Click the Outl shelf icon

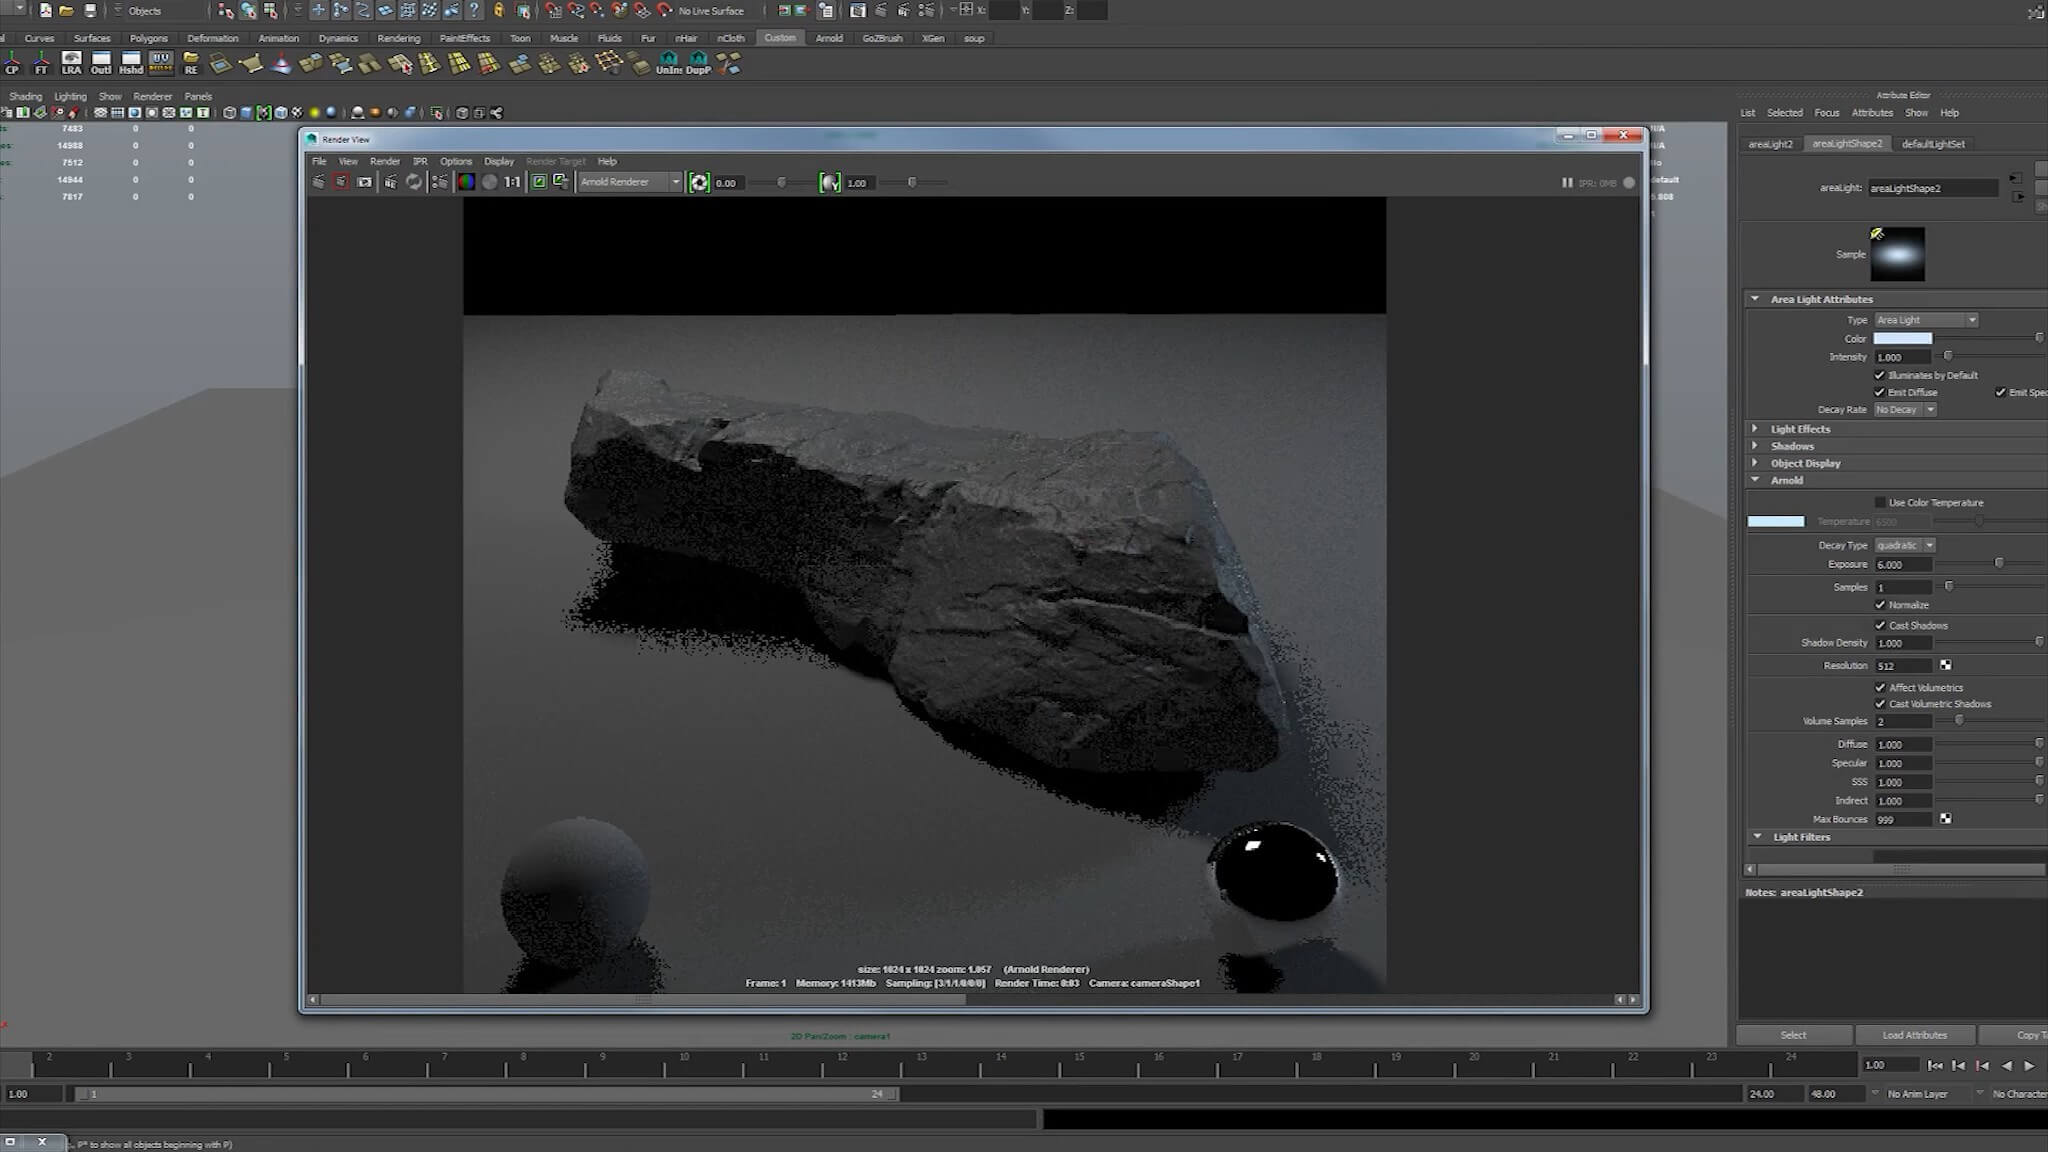tap(101, 64)
